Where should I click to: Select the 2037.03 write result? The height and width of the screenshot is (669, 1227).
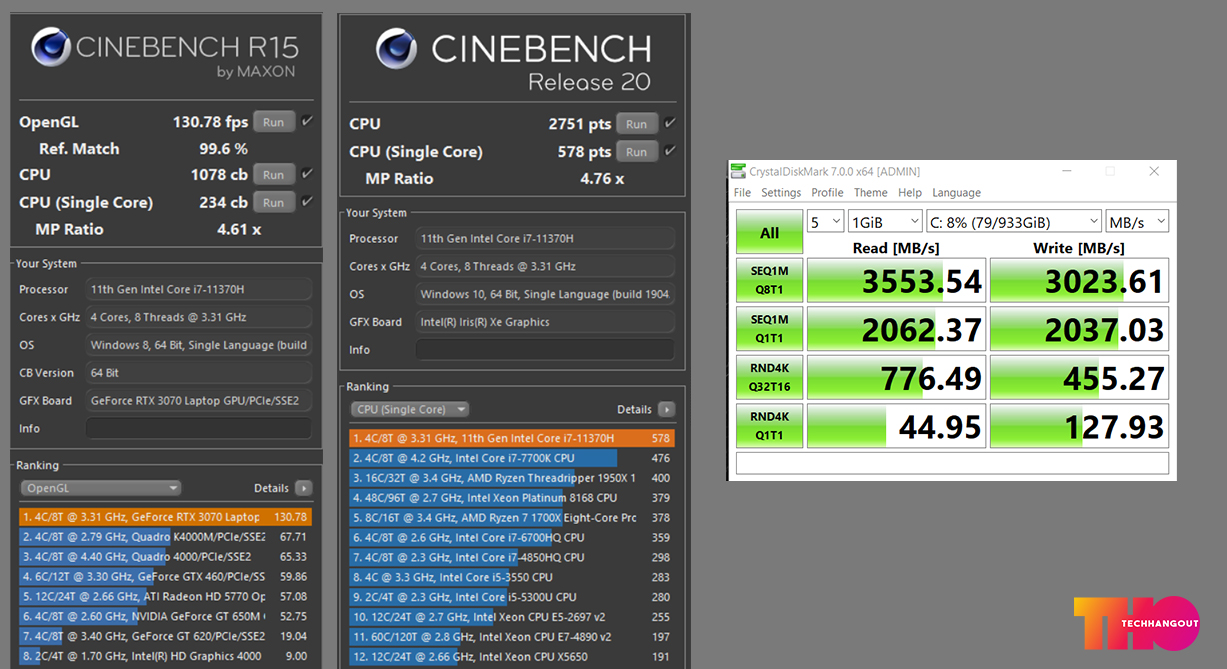click(x=1079, y=328)
